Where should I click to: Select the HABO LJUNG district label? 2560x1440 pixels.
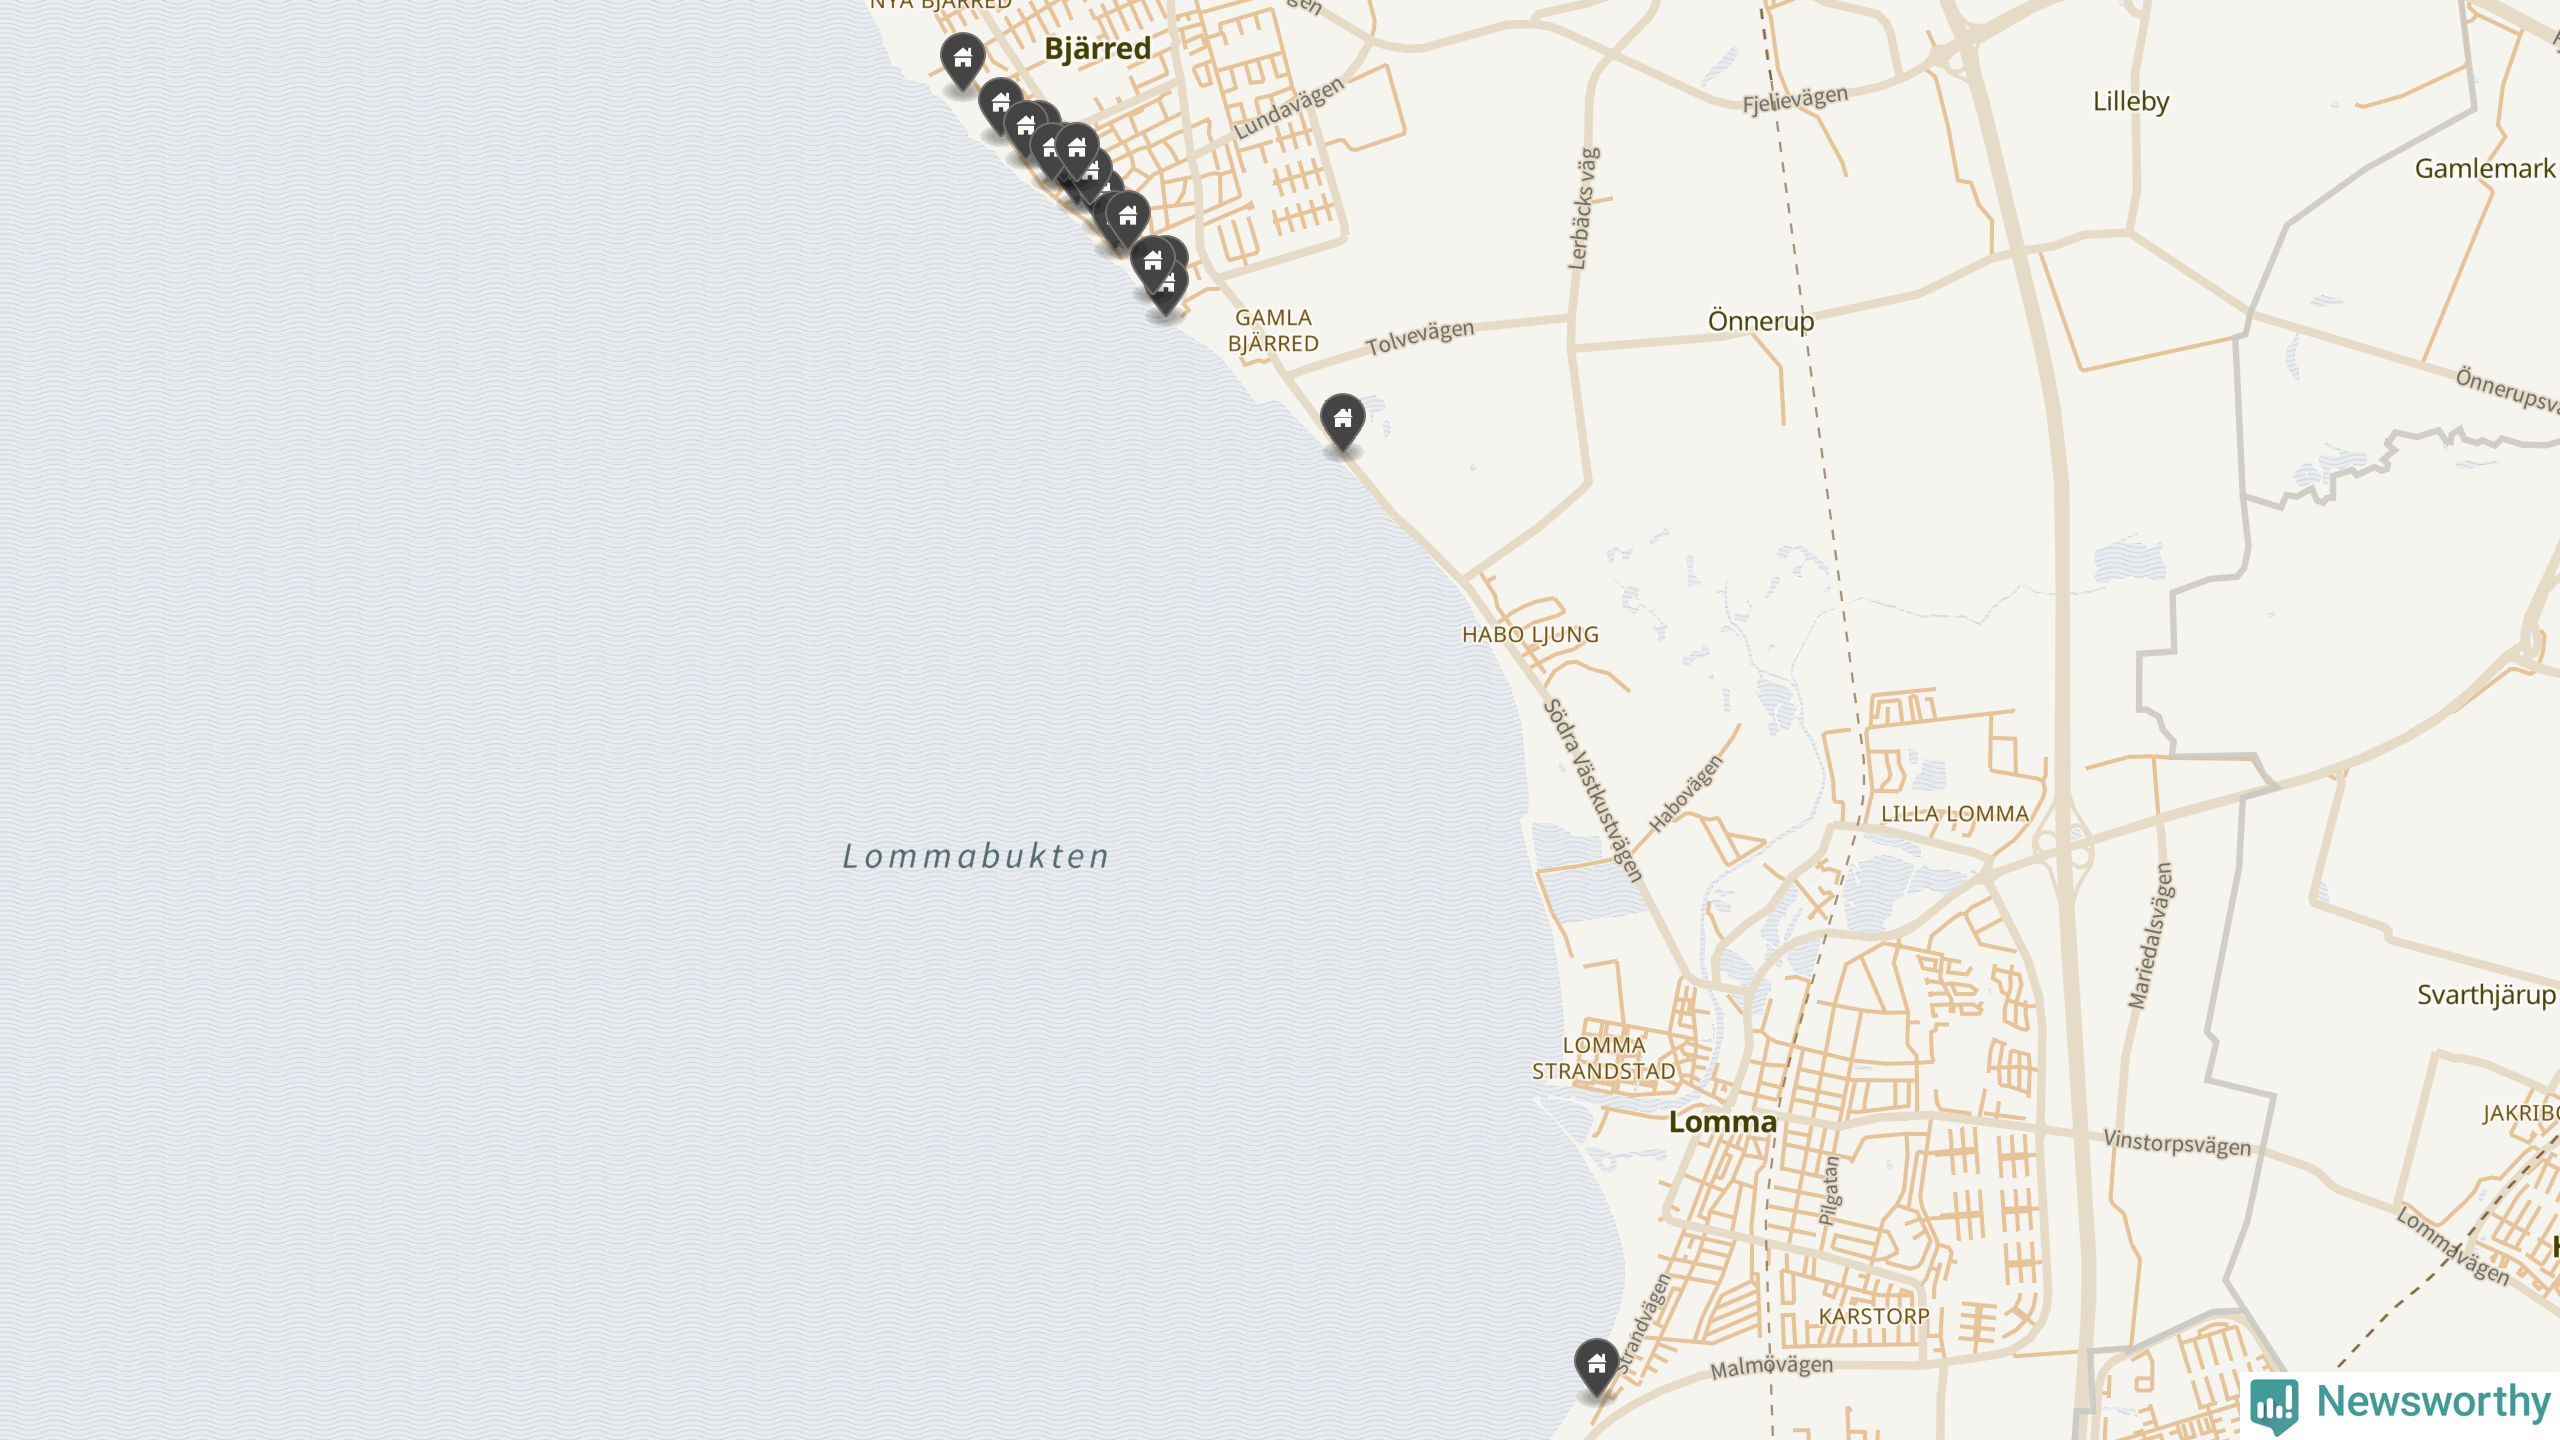point(1530,635)
